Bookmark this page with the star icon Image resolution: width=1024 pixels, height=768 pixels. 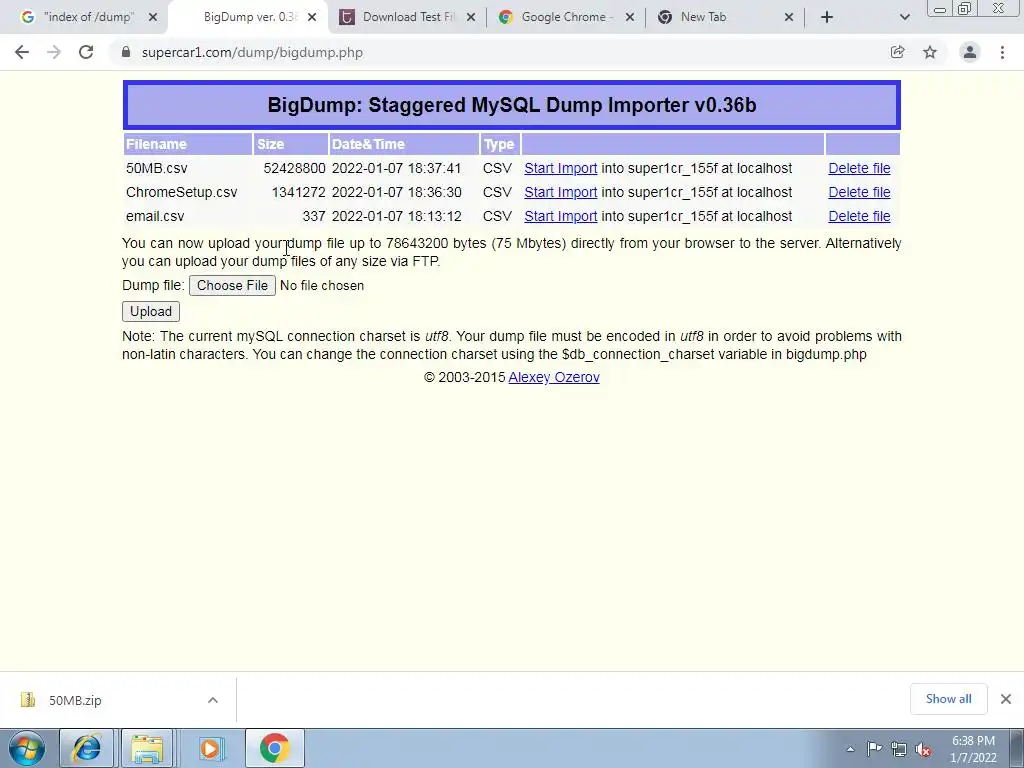(930, 52)
